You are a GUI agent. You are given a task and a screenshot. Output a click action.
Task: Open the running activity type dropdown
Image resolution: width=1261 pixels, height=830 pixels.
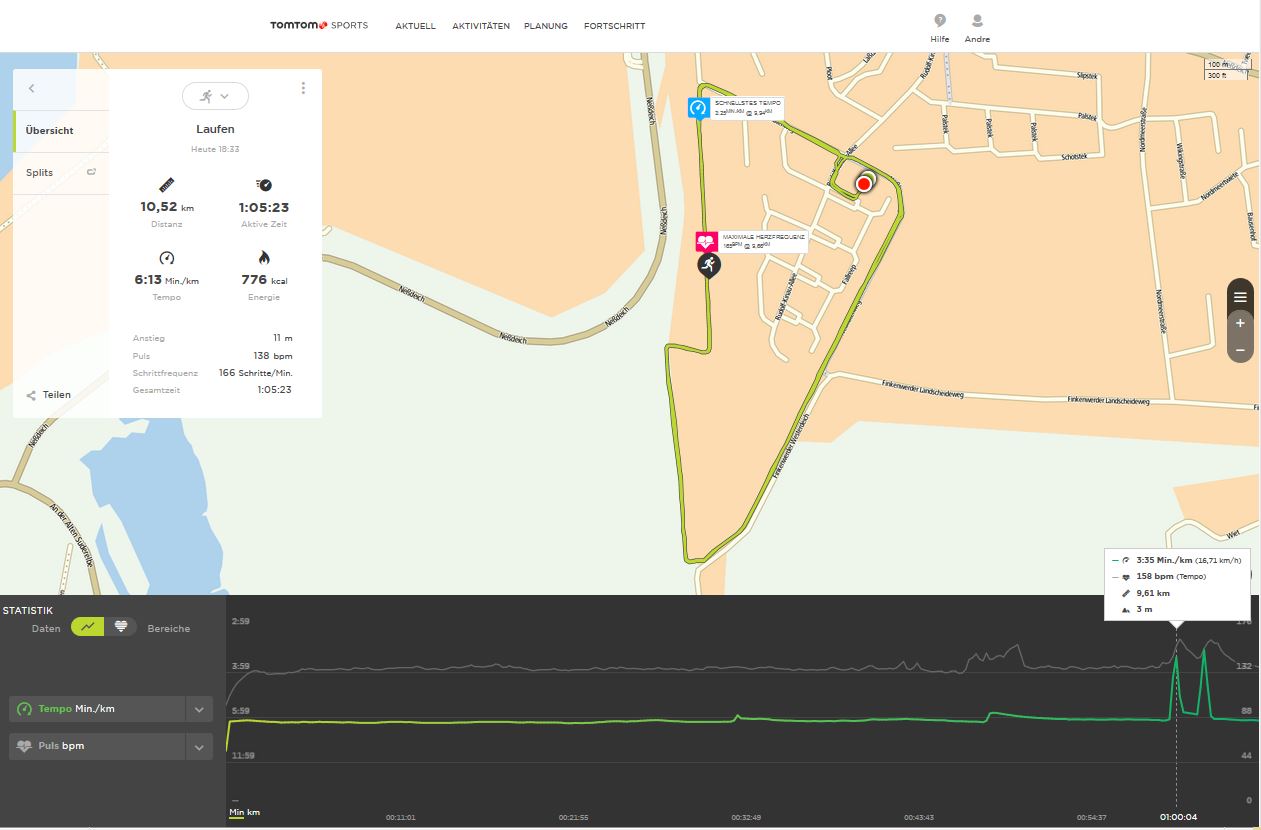tap(215, 96)
